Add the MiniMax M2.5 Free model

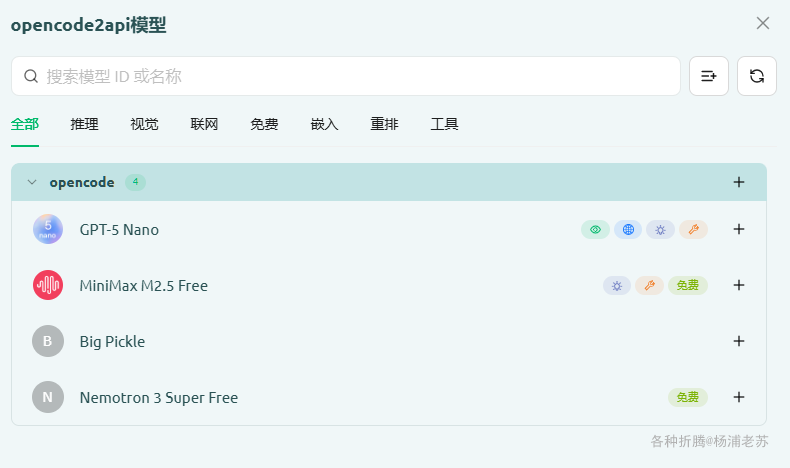[739, 285]
